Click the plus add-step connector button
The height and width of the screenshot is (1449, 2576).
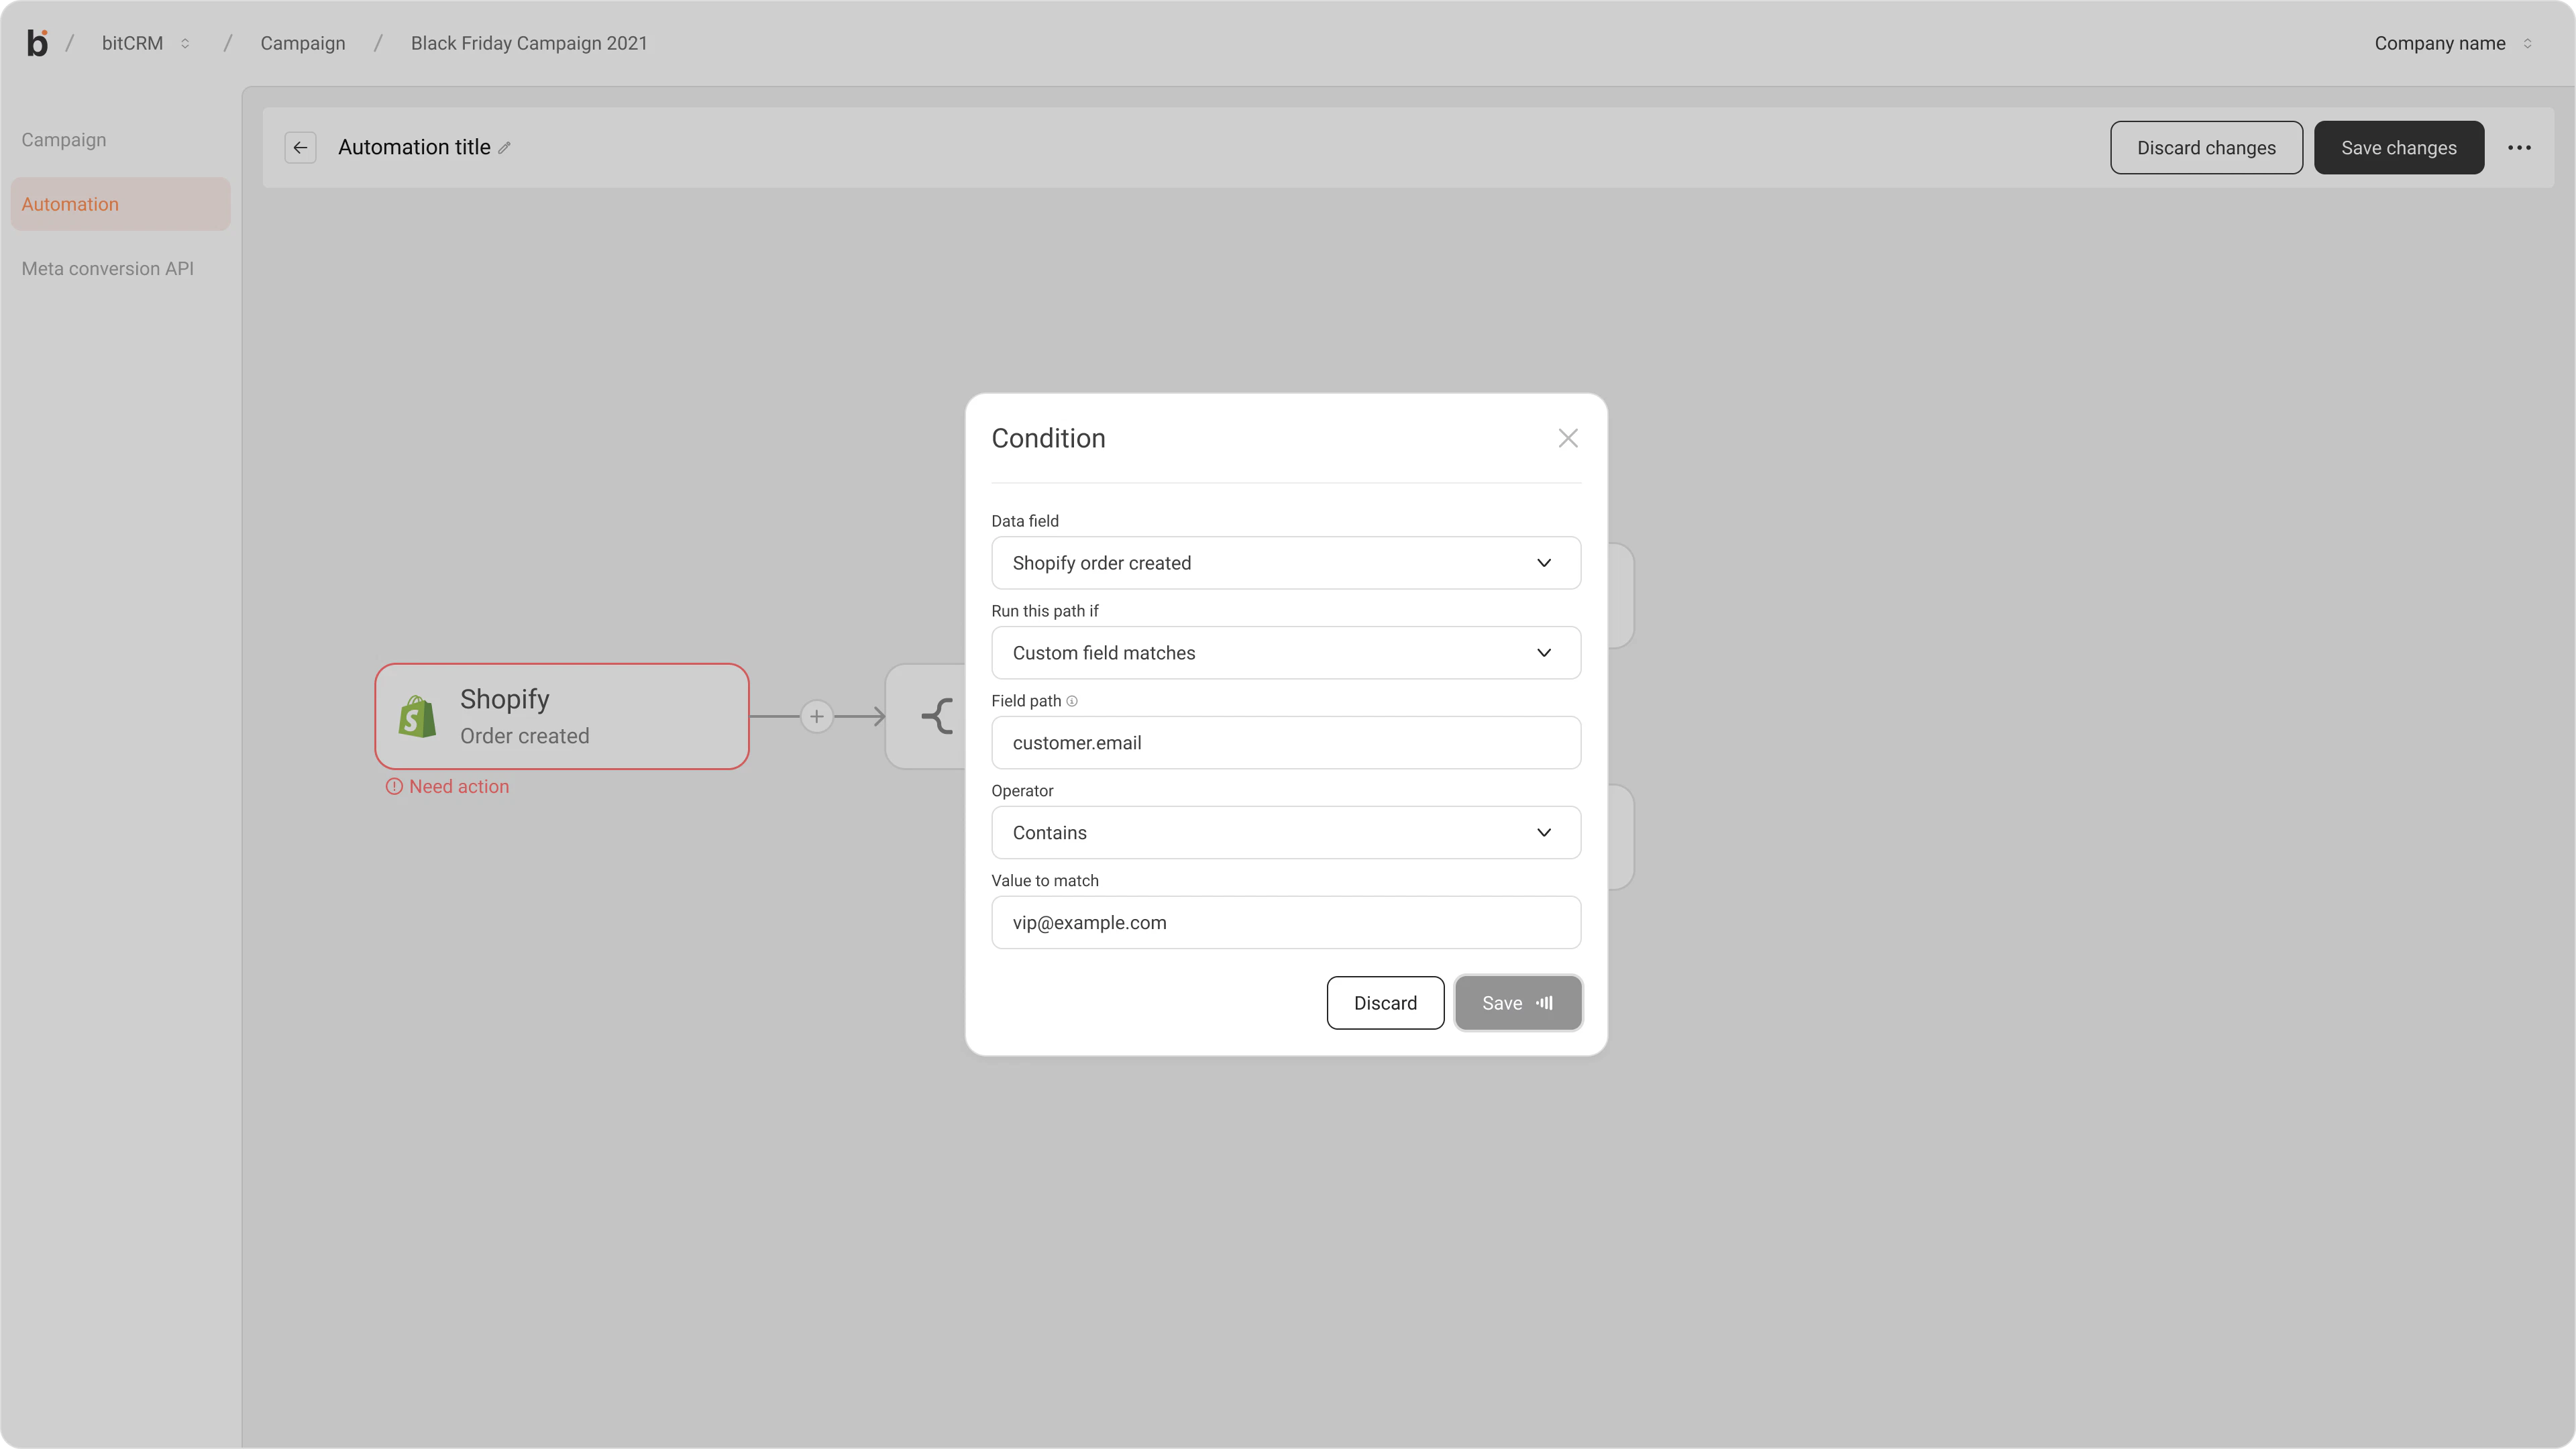coord(817,716)
